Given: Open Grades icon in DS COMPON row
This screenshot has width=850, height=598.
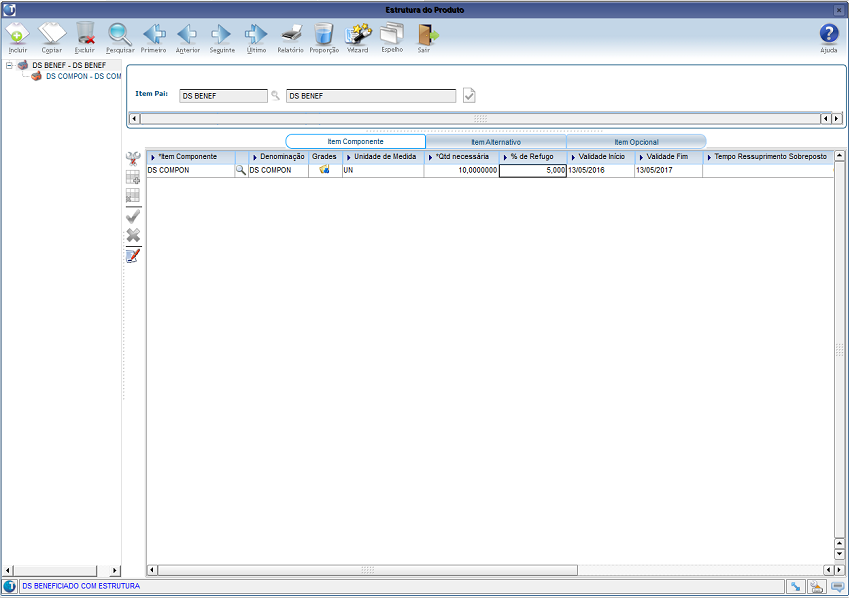Looking at the screenshot, I should (324, 170).
